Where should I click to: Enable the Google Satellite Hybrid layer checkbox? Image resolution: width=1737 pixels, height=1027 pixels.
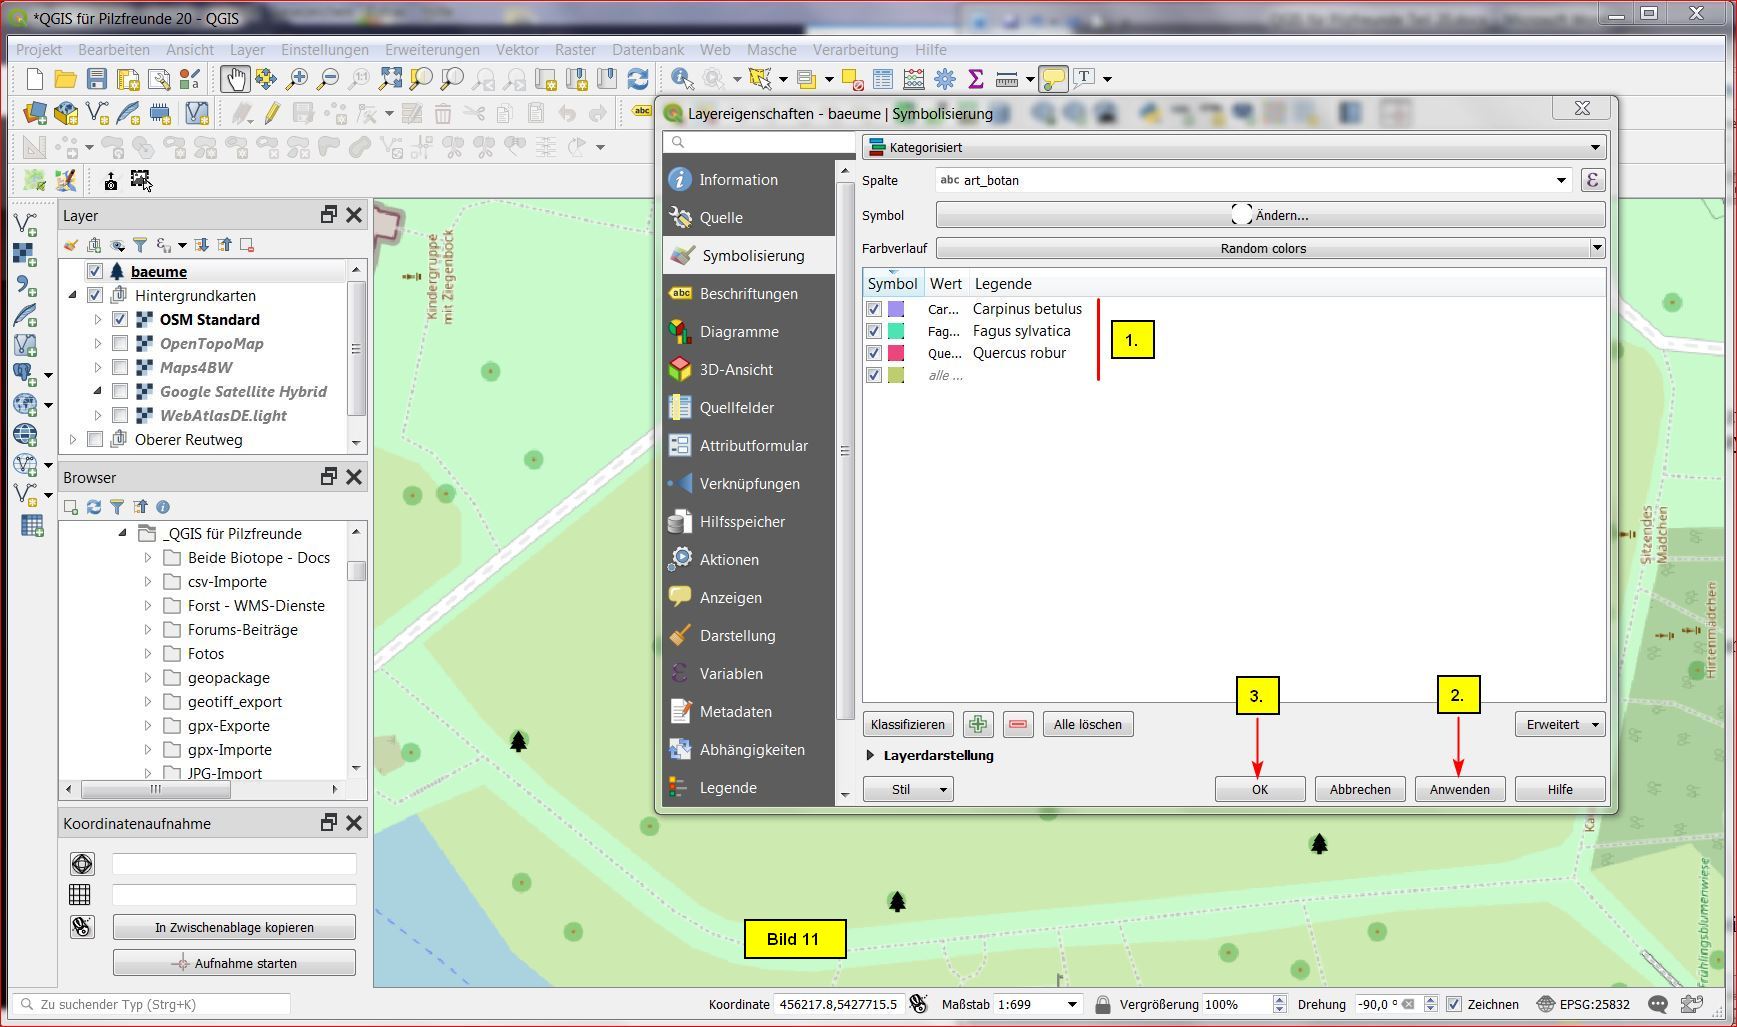(x=120, y=392)
